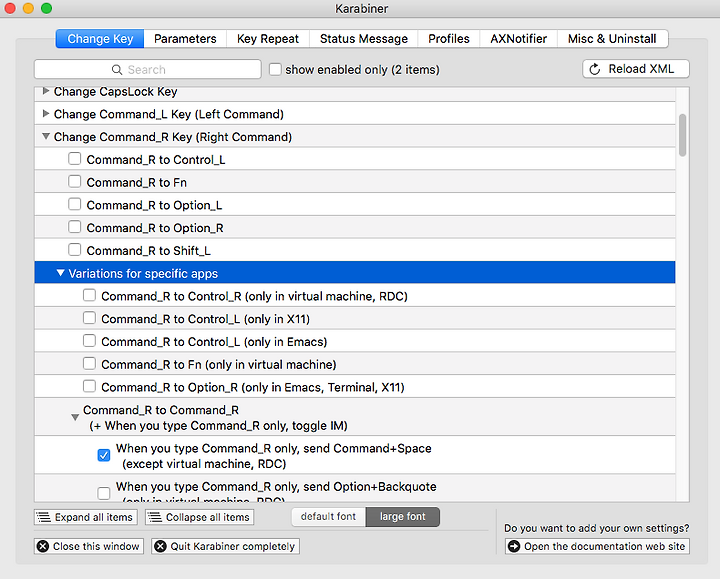Switch to default font size

pos(329,517)
